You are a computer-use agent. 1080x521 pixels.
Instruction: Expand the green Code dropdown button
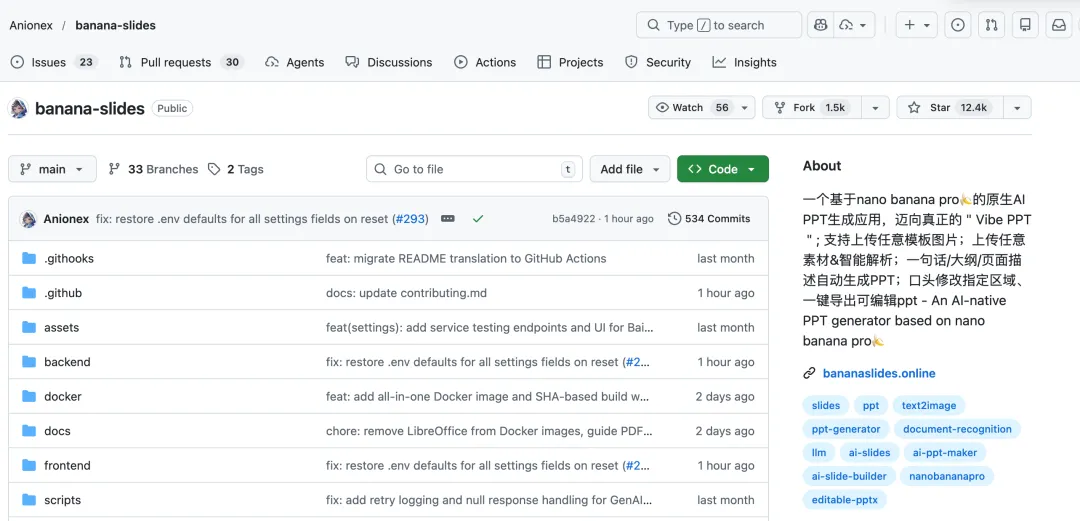click(x=722, y=169)
